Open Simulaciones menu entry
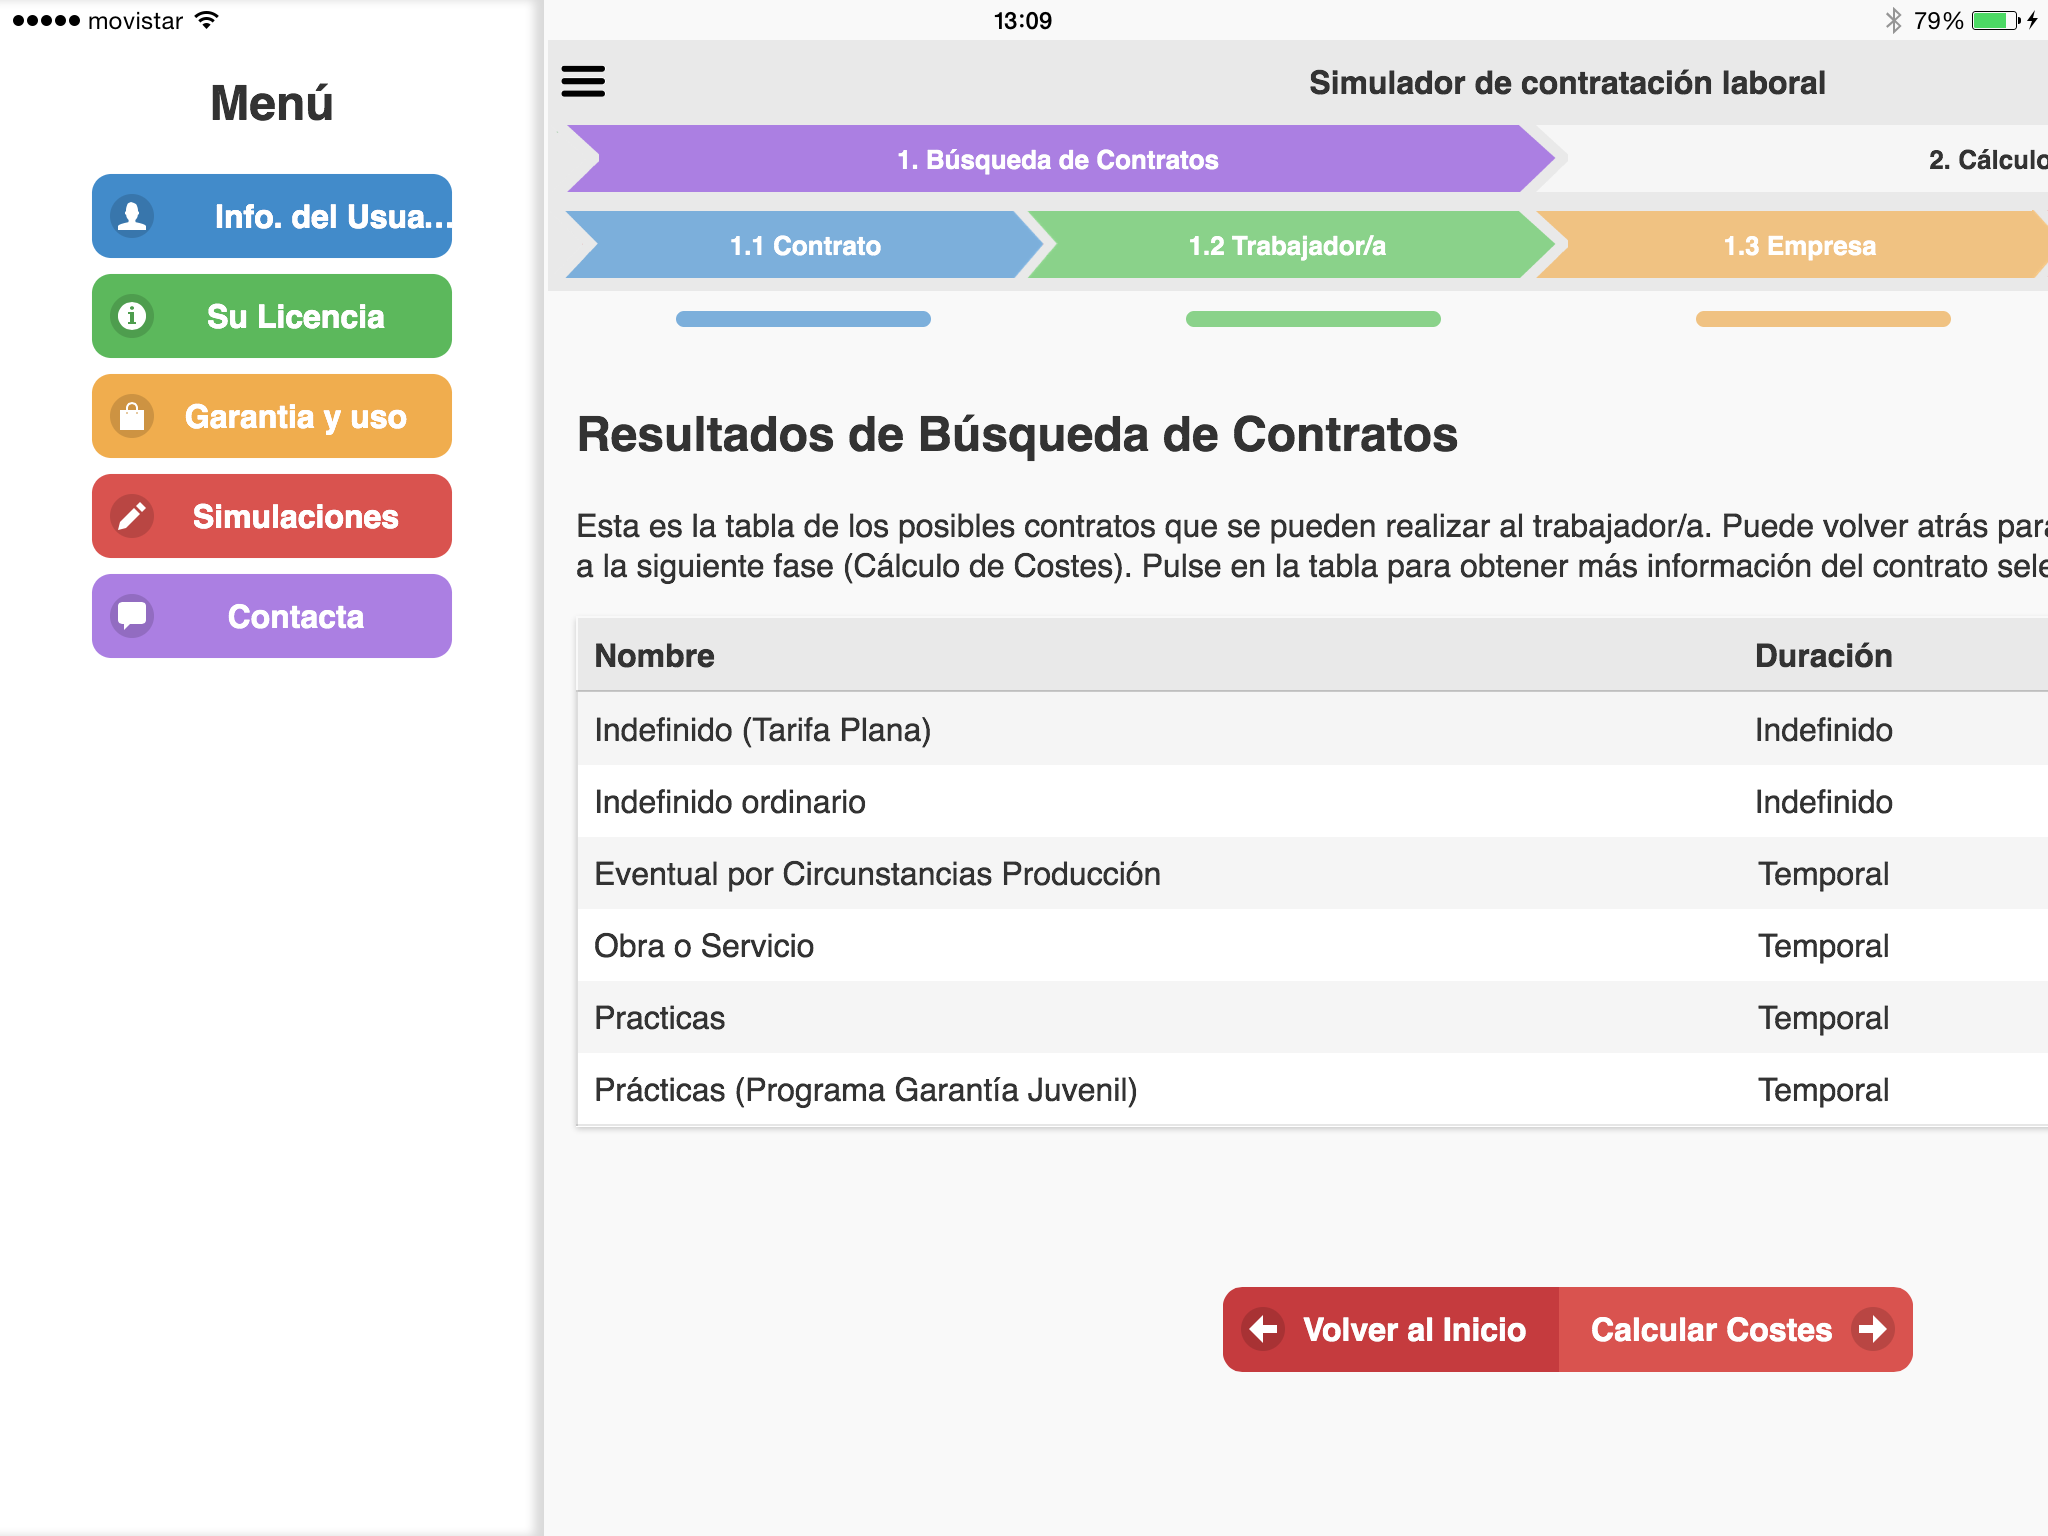The width and height of the screenshot is (2048, 1536). coord(272,516)
